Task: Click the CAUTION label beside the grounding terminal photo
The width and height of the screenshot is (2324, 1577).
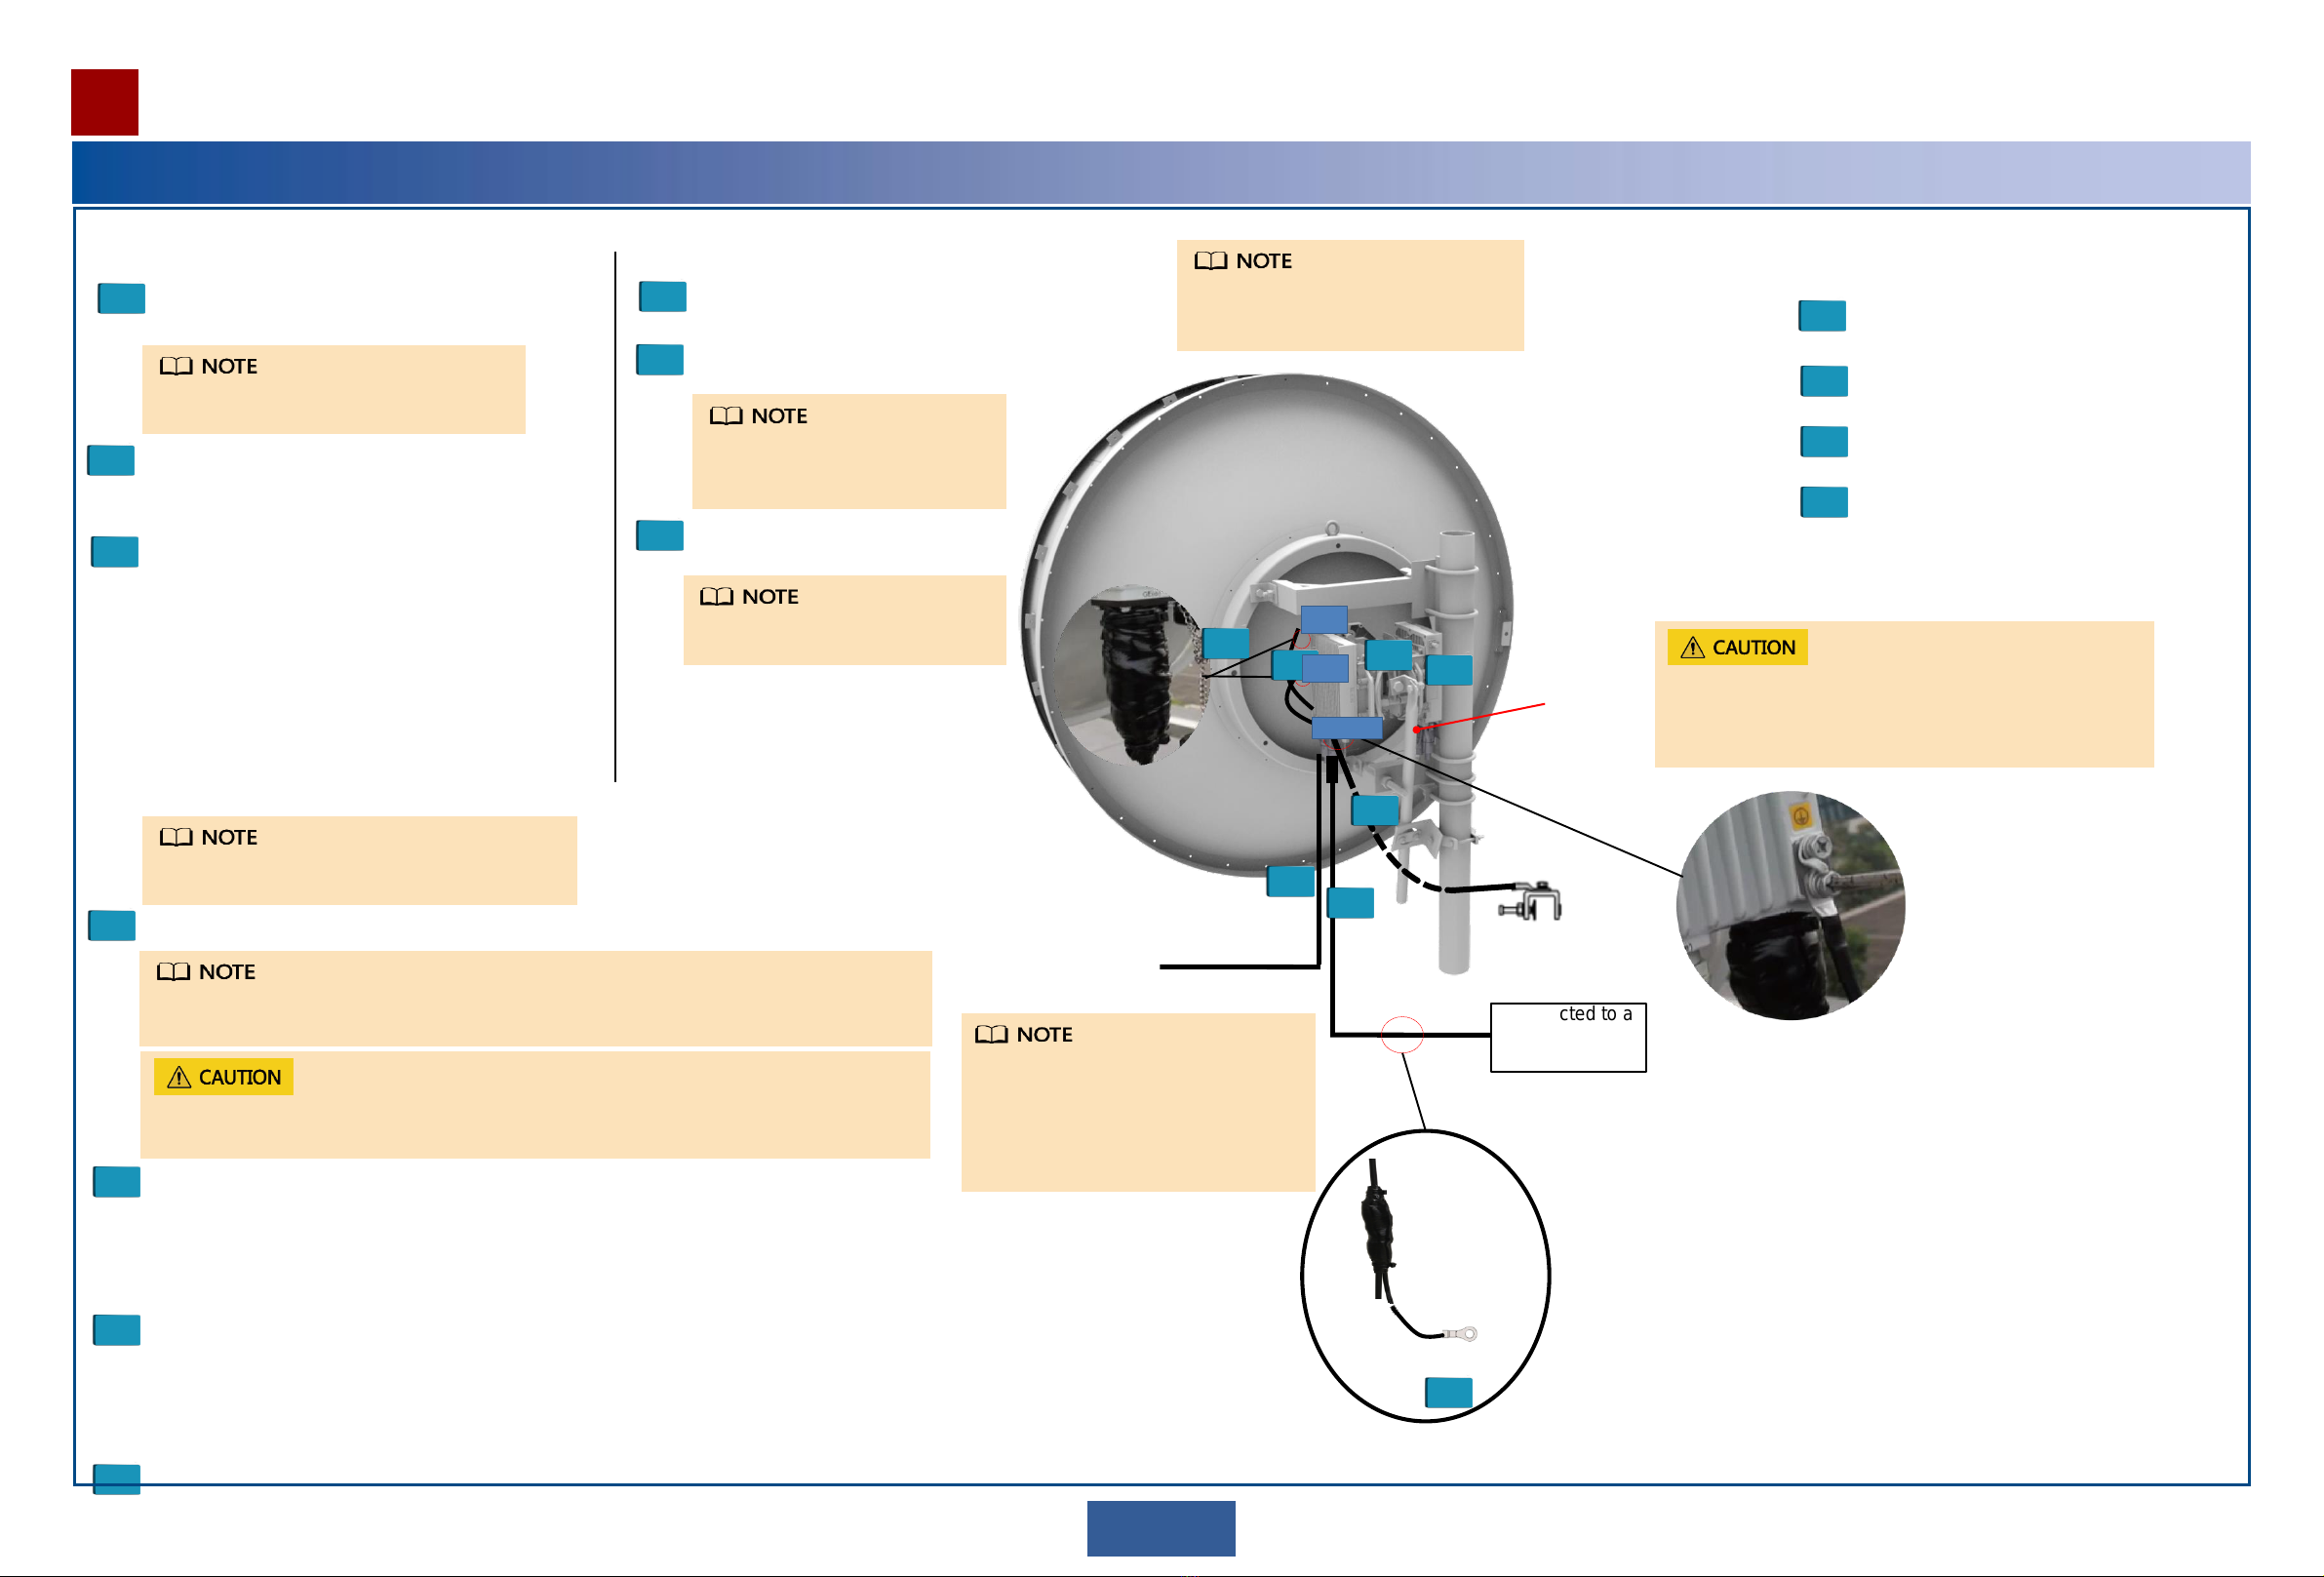Action: tap(1737, 647)
